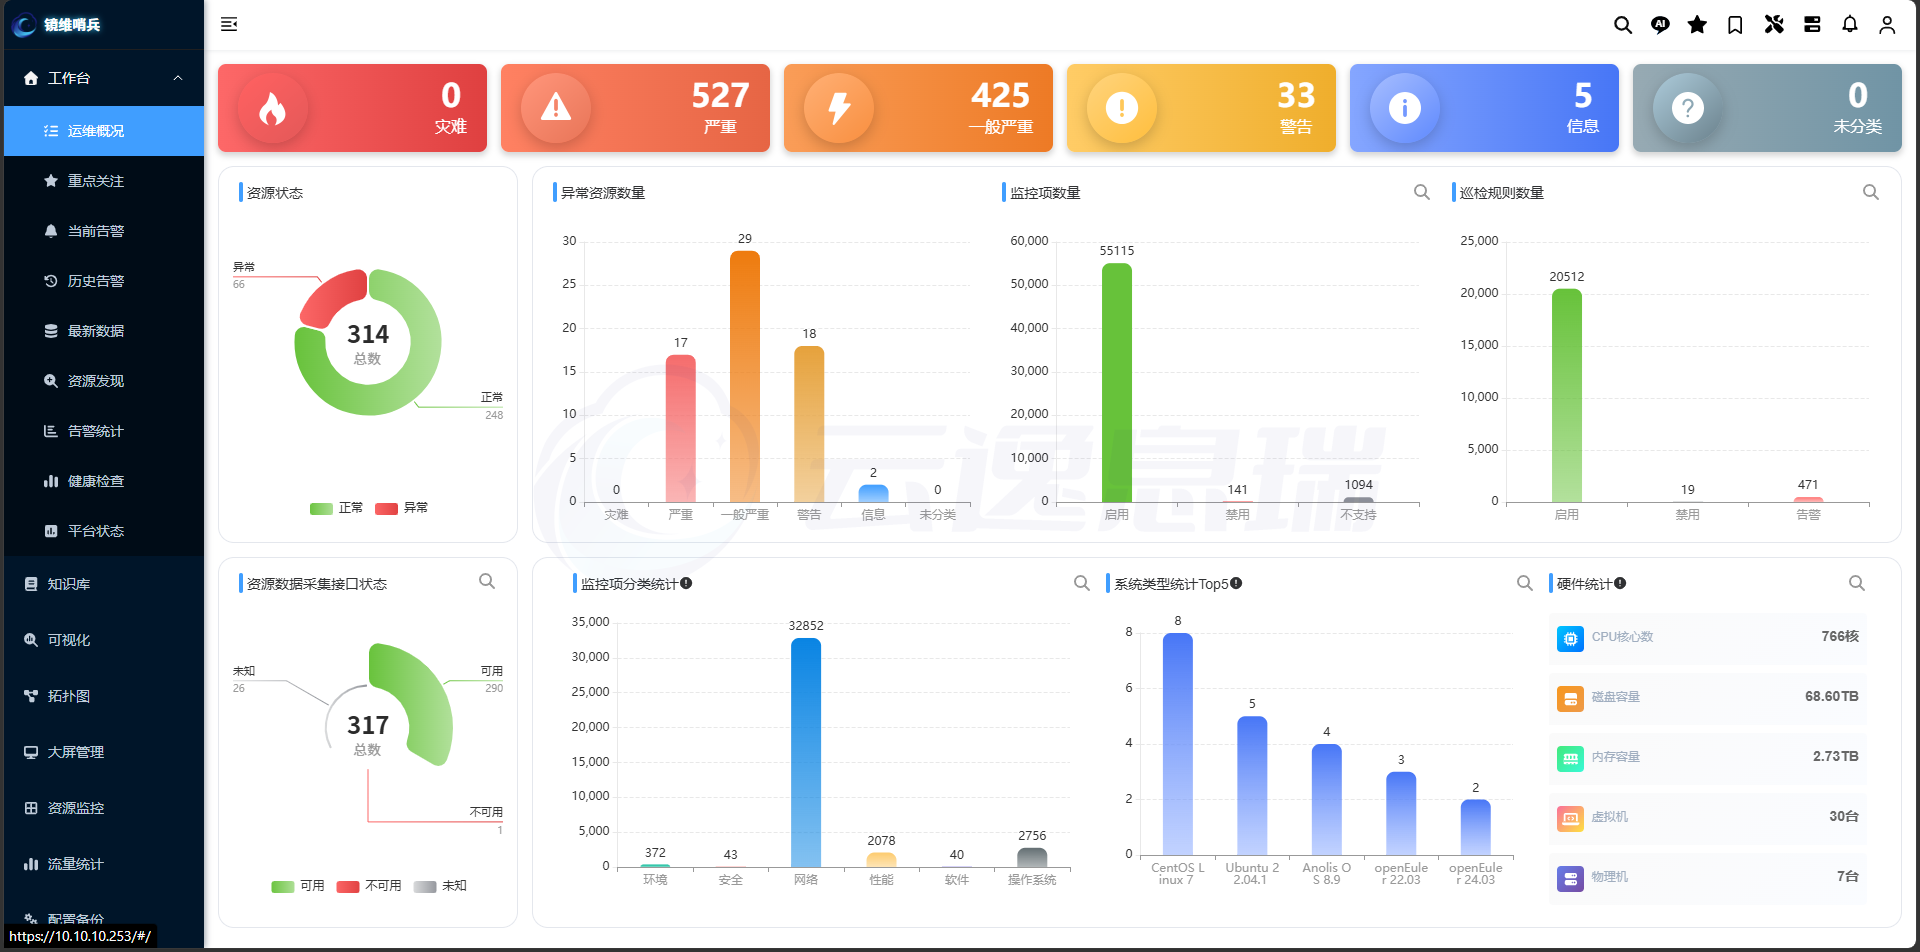Expand the 知识库 sidebar menu

[104, 584]
